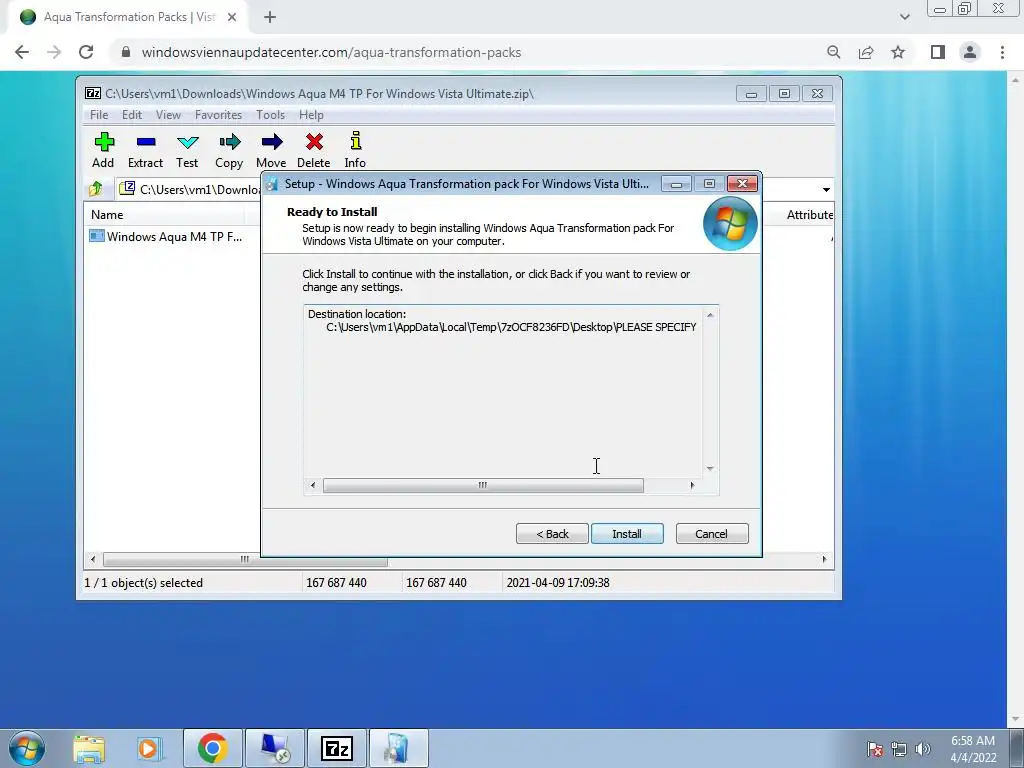The image size is (1024, 768).
Task: Click the Setup summary scroll left arrow
Action: pyautogui.click(x=313, y=485)
